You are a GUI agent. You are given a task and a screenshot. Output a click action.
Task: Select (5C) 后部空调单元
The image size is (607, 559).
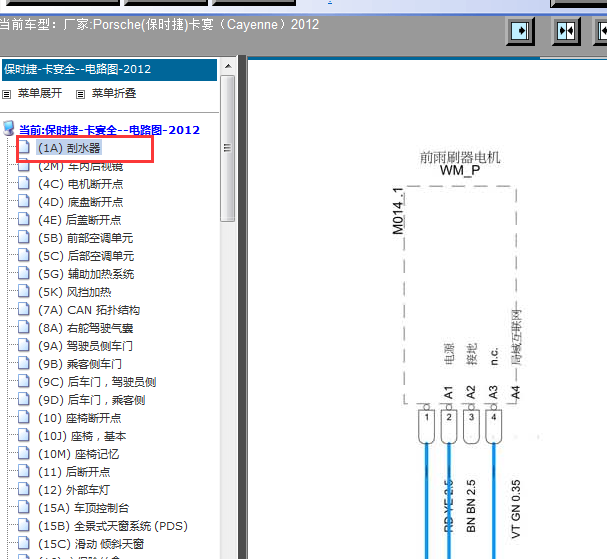click(86, 256)
